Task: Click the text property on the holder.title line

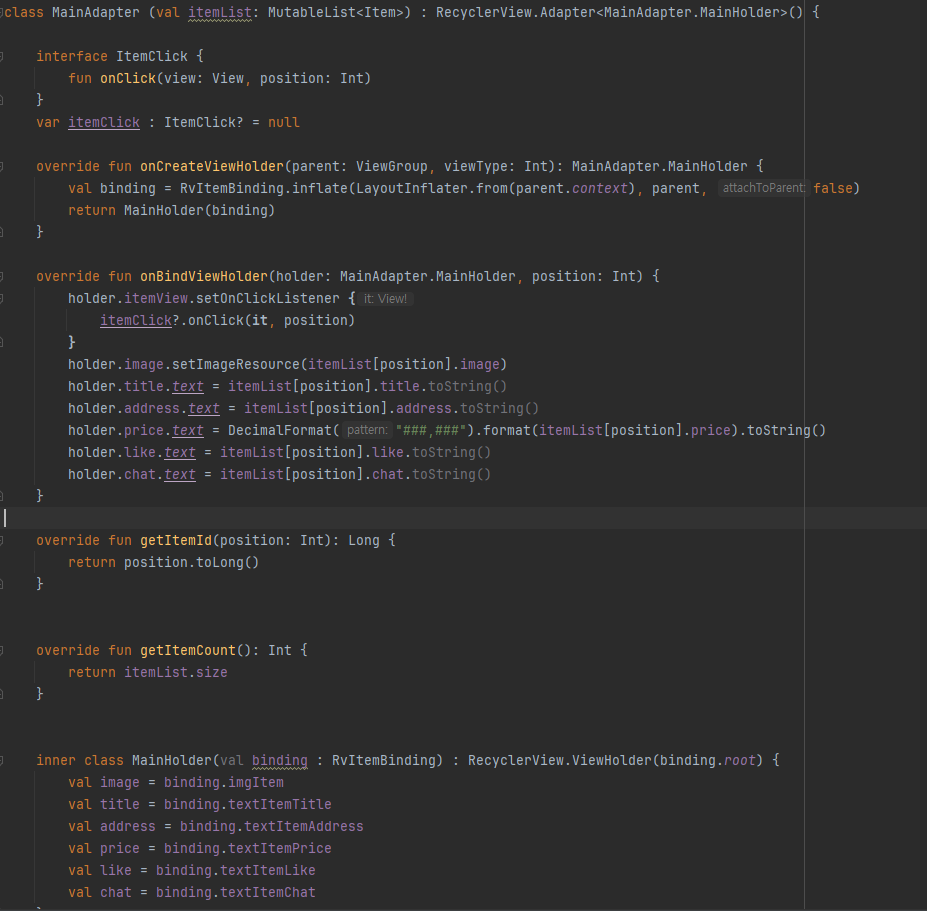Action: point(188,387)
